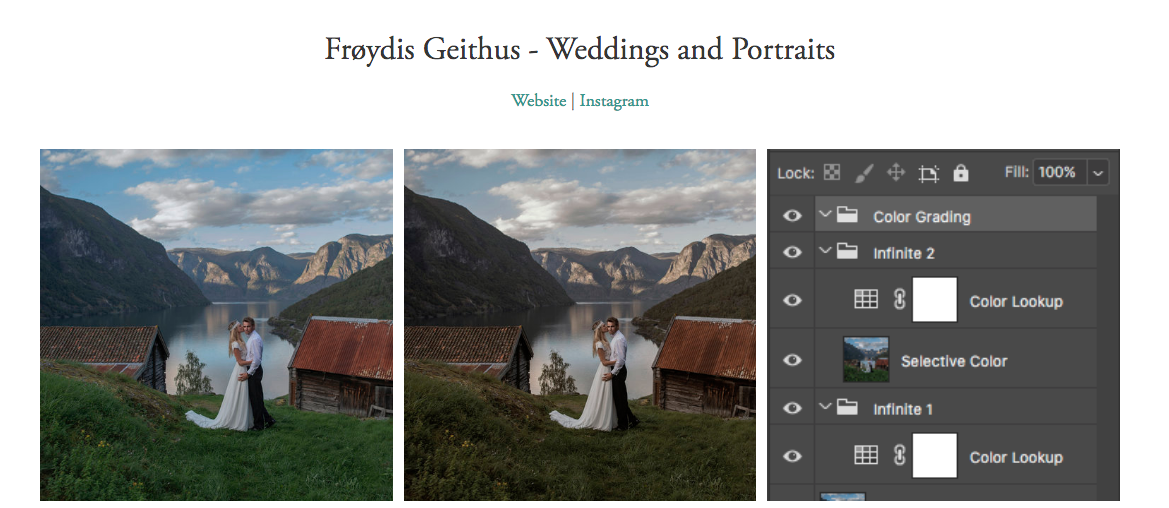Hide the Color Grading group
The height and width of the screenshot is (508, 1169).
tap(792, 216)
